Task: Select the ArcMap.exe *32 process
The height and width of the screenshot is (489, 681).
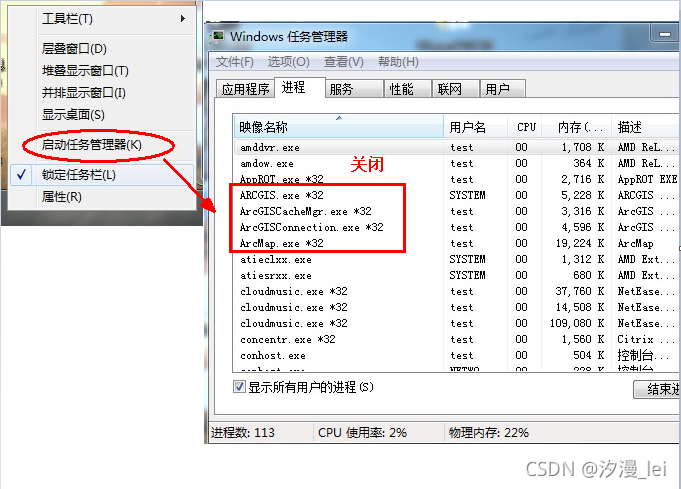Action: pyautogui.click(x=456, y=243)
